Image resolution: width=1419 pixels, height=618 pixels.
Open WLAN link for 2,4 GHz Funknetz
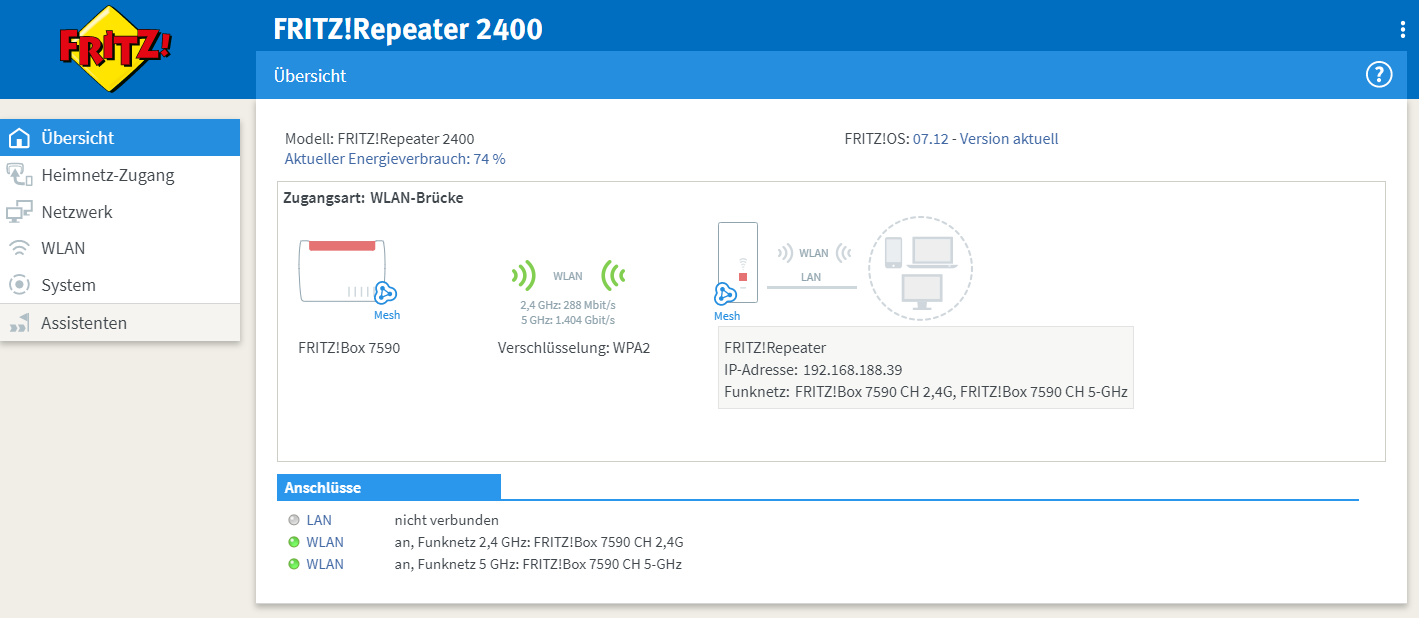(x=325, y=542)
